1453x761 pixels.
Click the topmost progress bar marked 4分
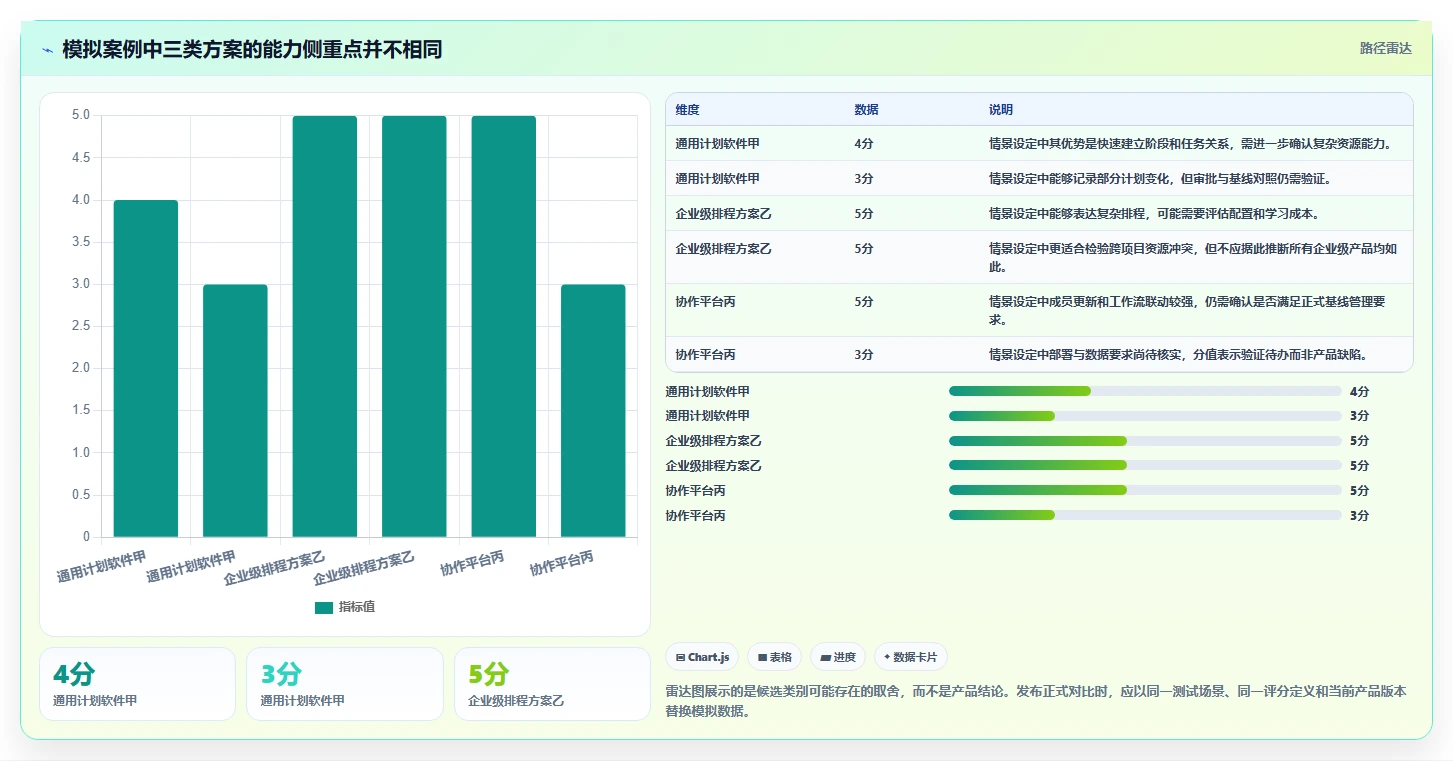pyautogui.click(x=1145, y=391)
